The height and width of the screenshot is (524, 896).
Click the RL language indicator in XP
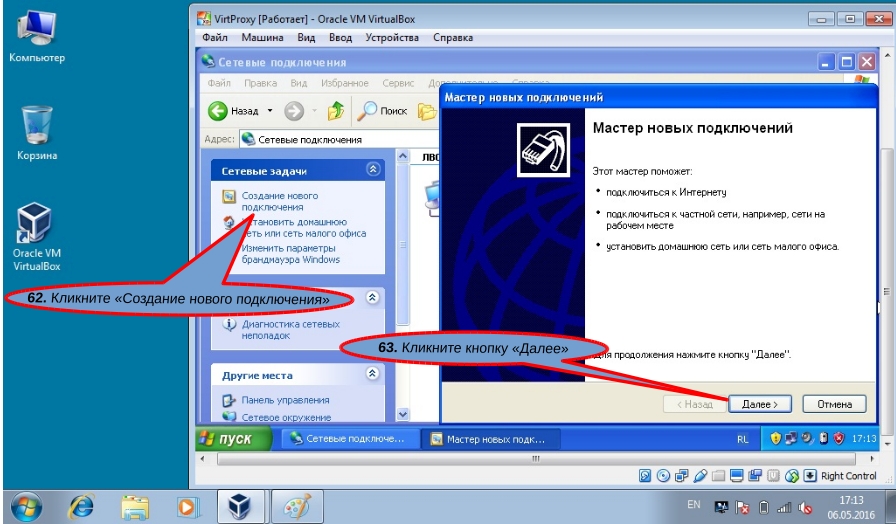(742, 439)
